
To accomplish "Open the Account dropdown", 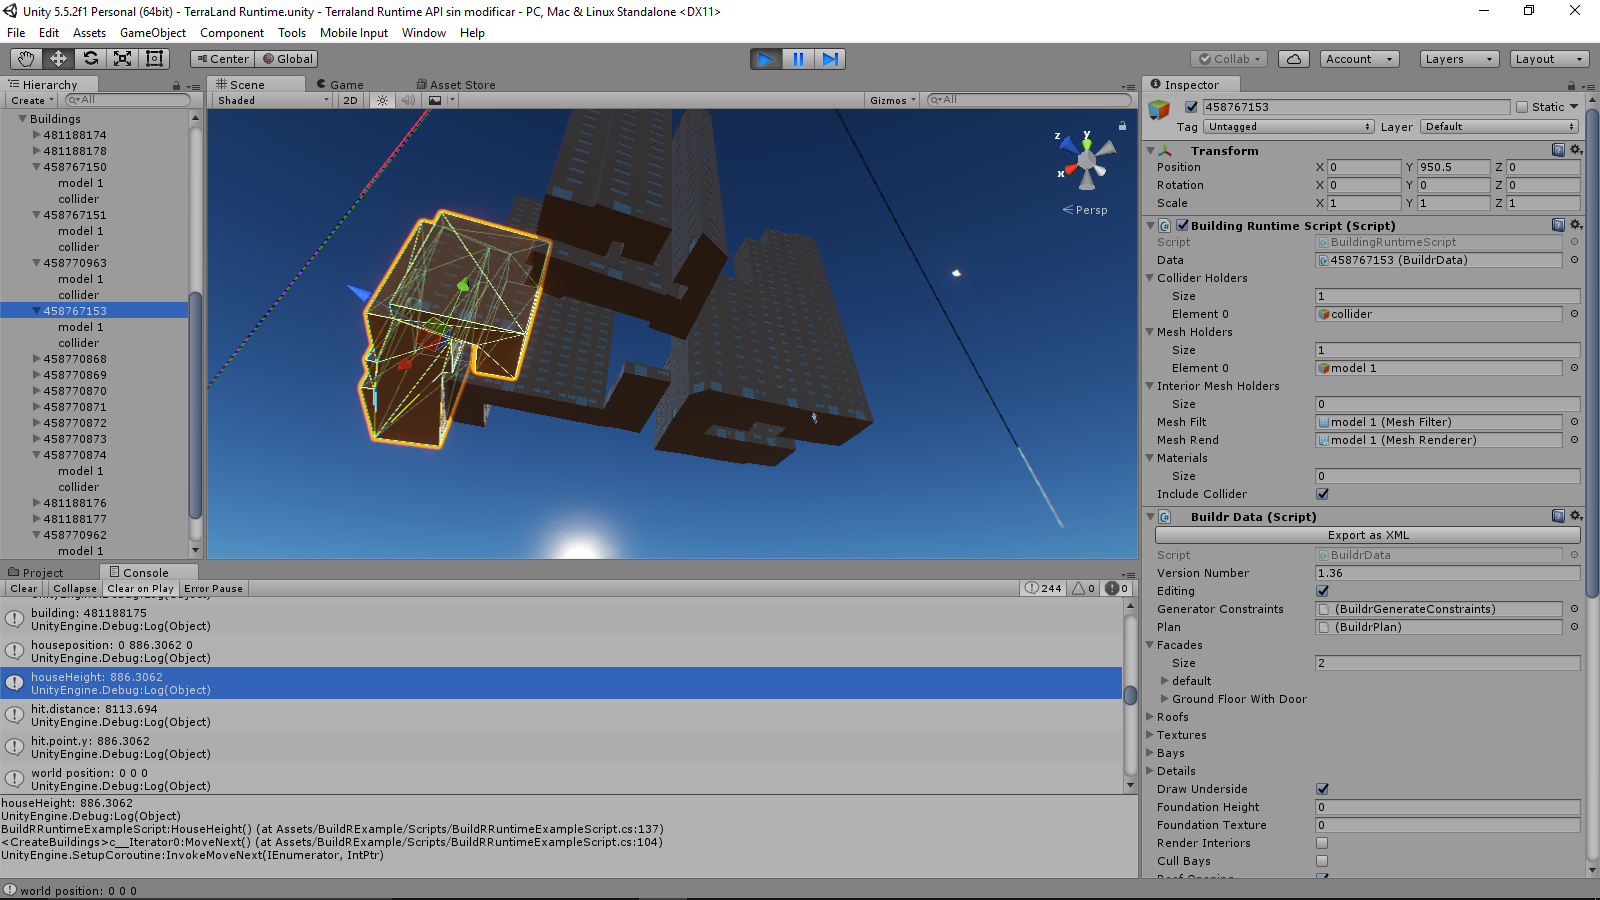I will pyautogui.click(x=1359, y=59).
